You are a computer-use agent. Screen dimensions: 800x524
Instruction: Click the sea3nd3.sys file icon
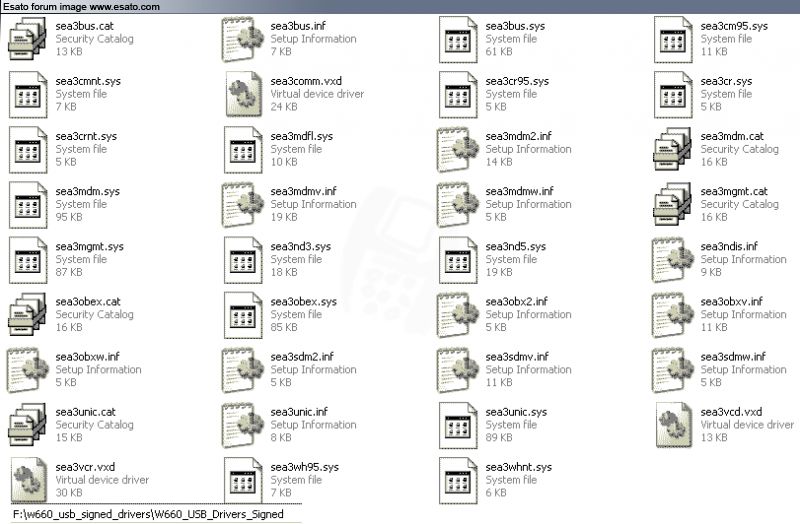point(243,260)
